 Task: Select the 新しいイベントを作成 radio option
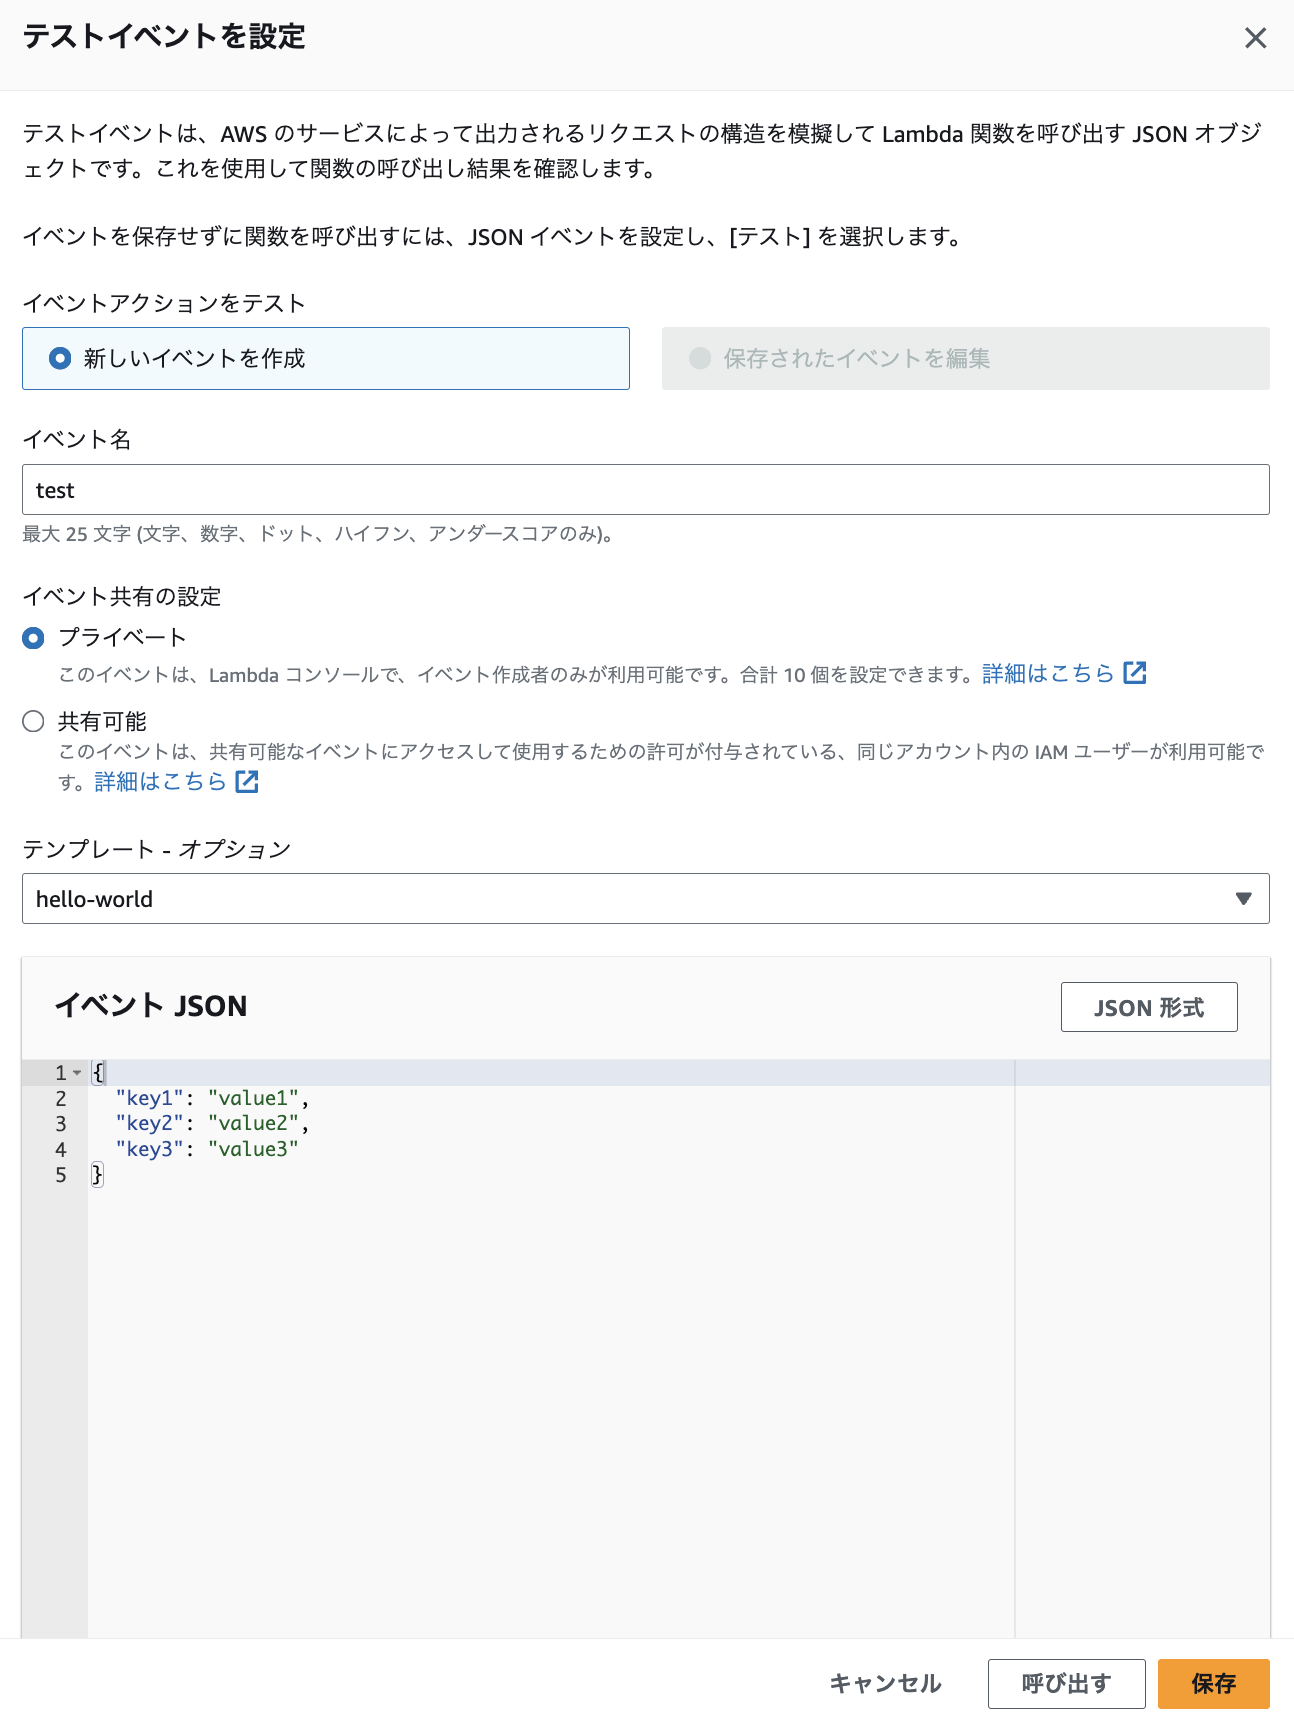tap(61, 358)
